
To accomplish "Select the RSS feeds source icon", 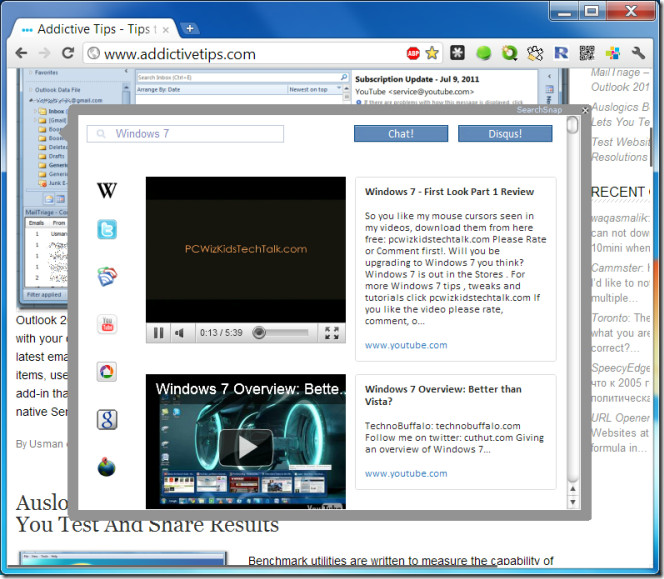I will (x=107, y=277).
